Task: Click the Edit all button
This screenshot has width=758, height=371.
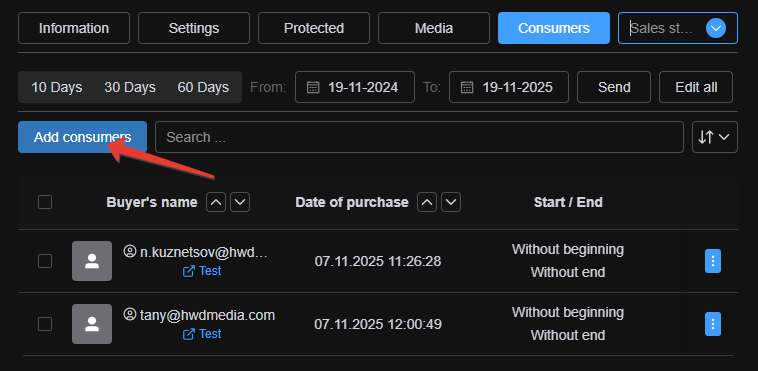Action: [696, 87]
